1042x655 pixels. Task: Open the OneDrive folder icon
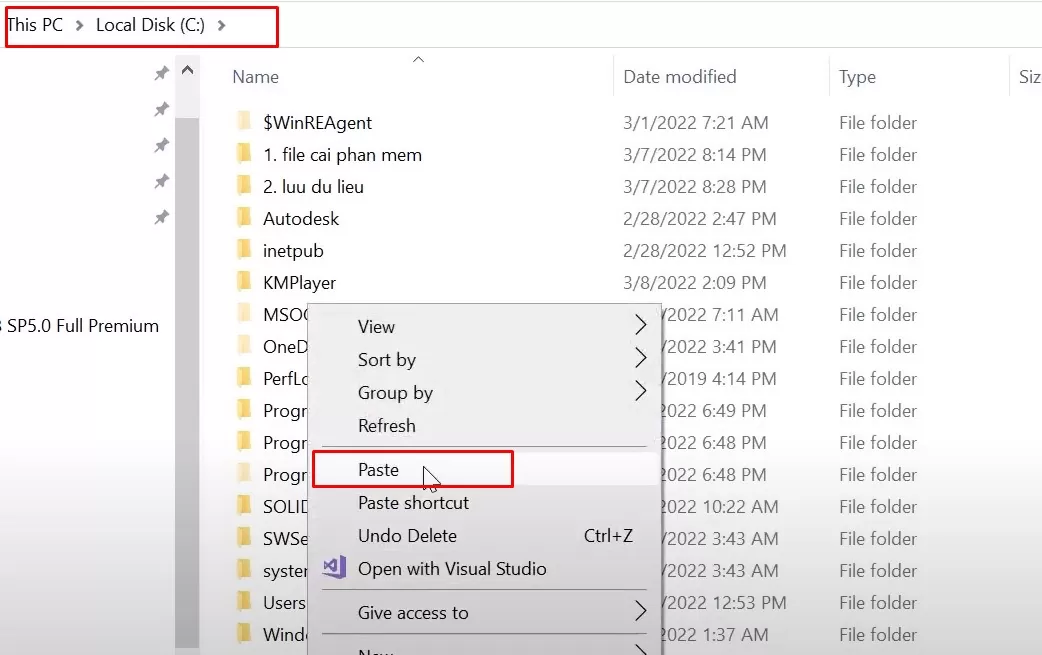(245, 346)
